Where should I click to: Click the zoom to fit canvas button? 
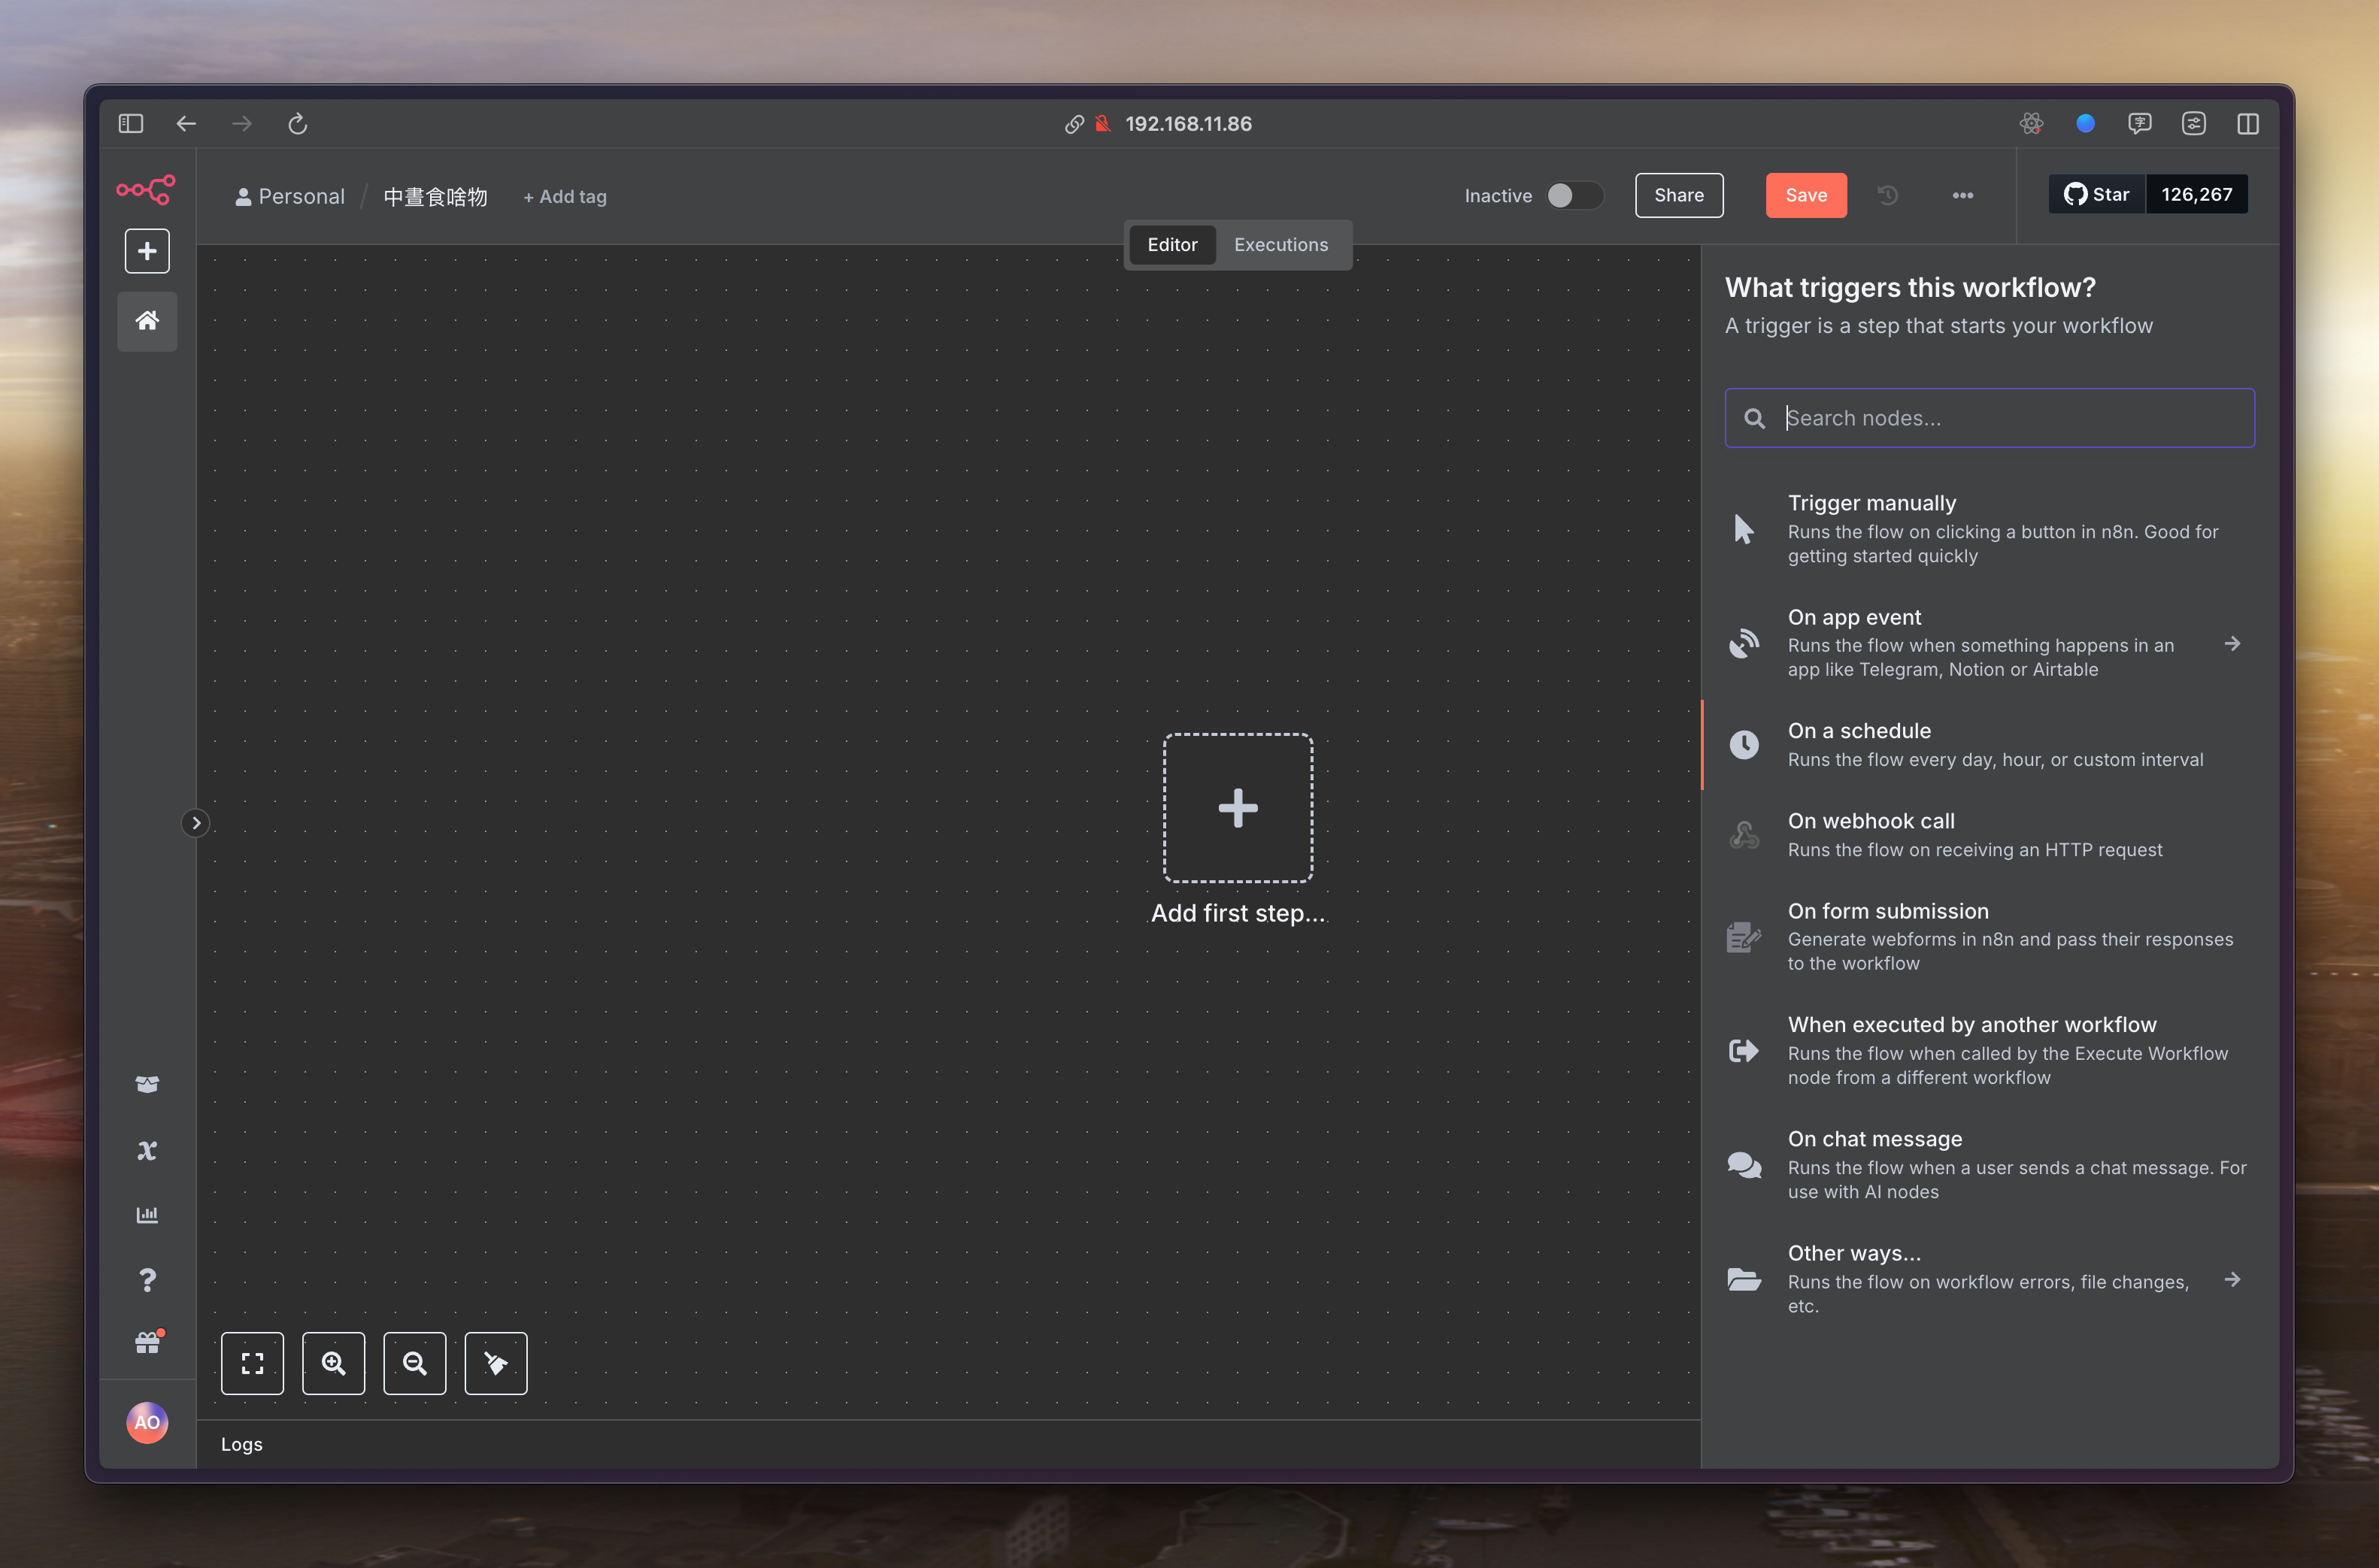pyautogui.click(x=252, y=1363)
